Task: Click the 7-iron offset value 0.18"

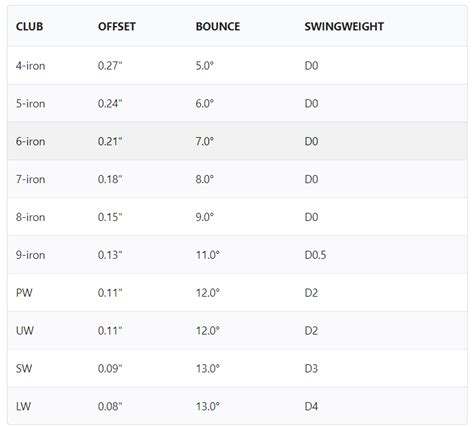Action: click(x=110, y=179)
